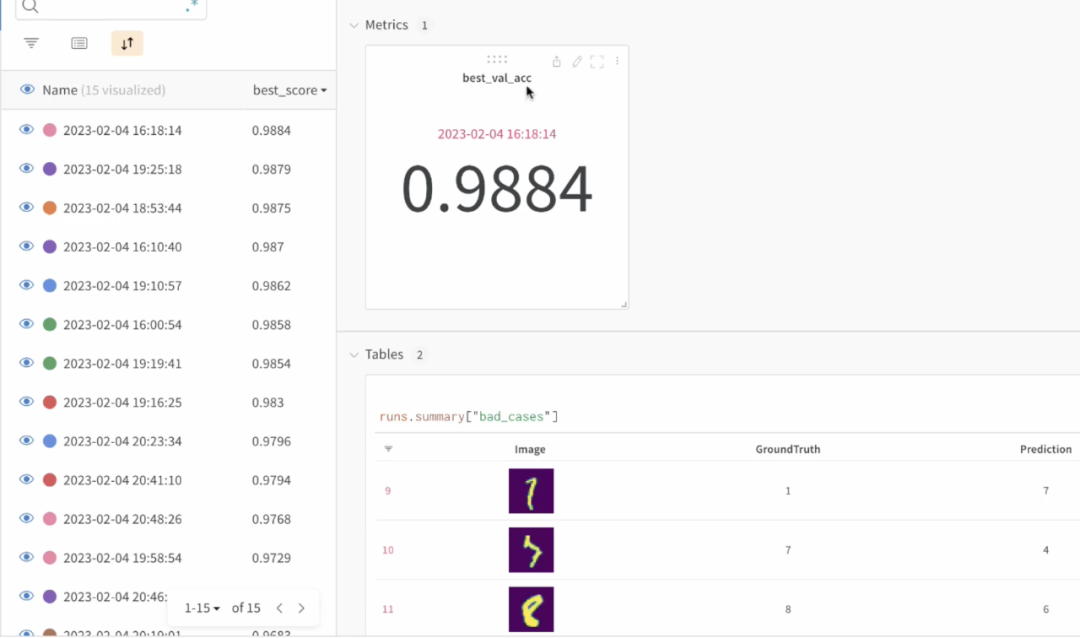This screenshot has width=1080, height=638.
Task: Open the filter runs icon
Action: [x=31, y=43]
